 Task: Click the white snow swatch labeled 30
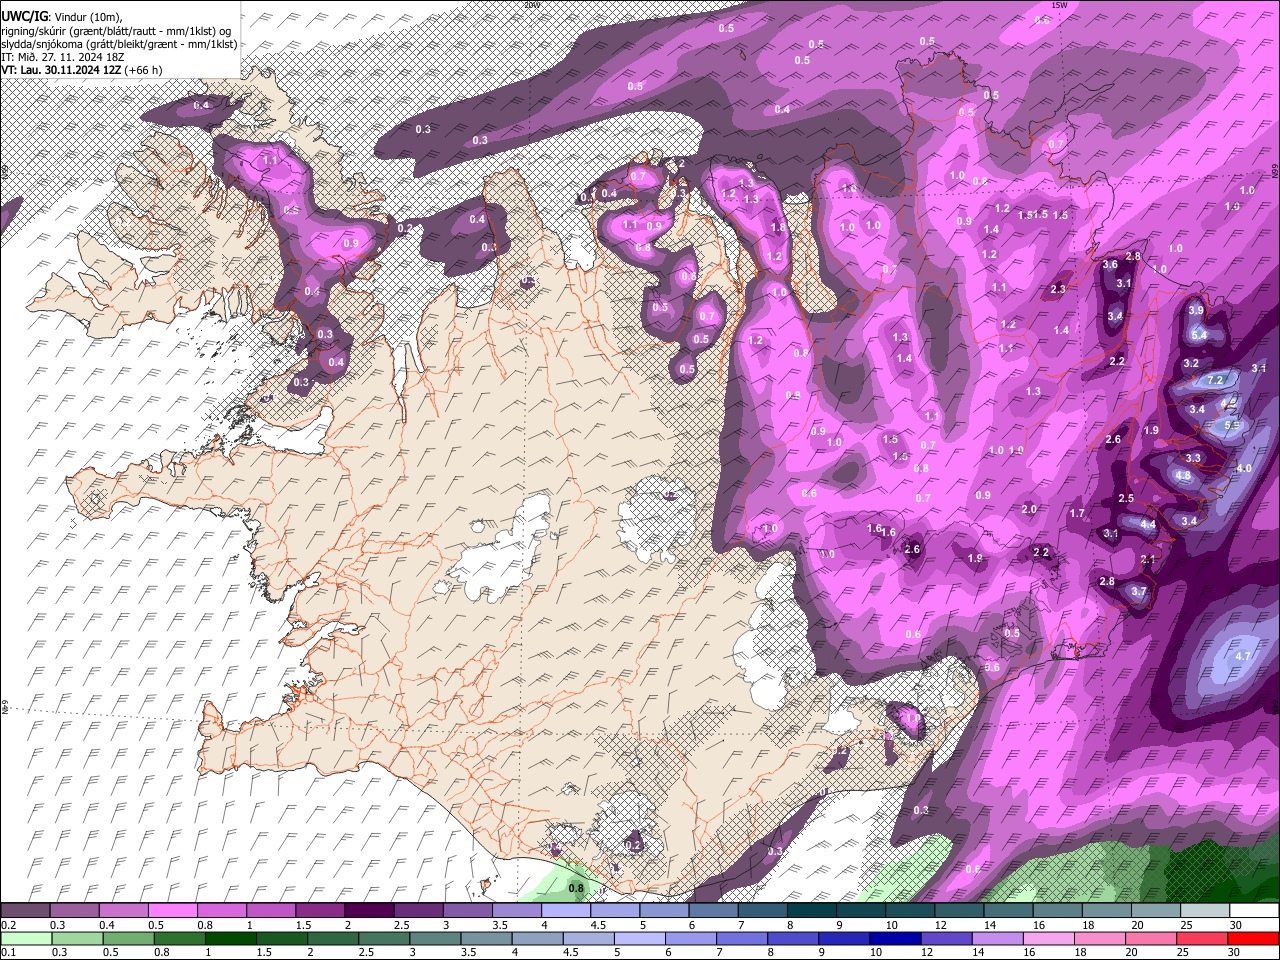(x=1254, y=911)
